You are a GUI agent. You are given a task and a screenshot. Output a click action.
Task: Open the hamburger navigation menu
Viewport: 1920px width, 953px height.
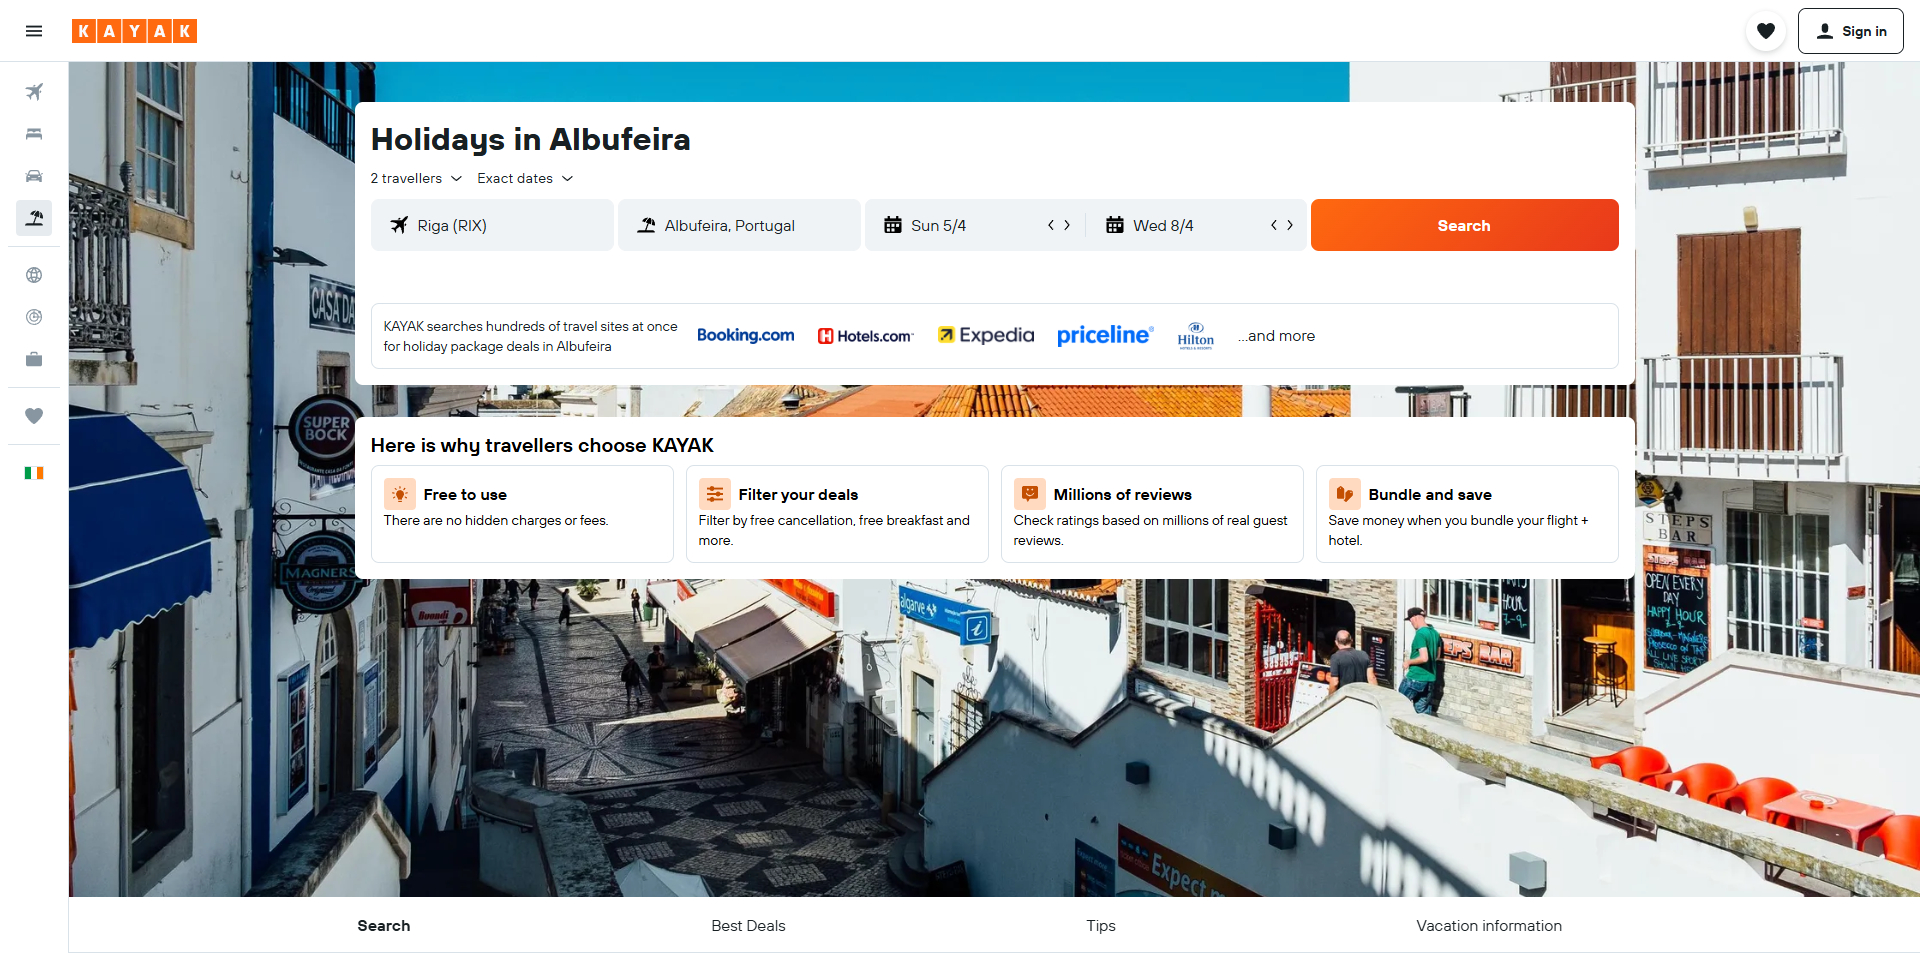click(x=34, y=31)
